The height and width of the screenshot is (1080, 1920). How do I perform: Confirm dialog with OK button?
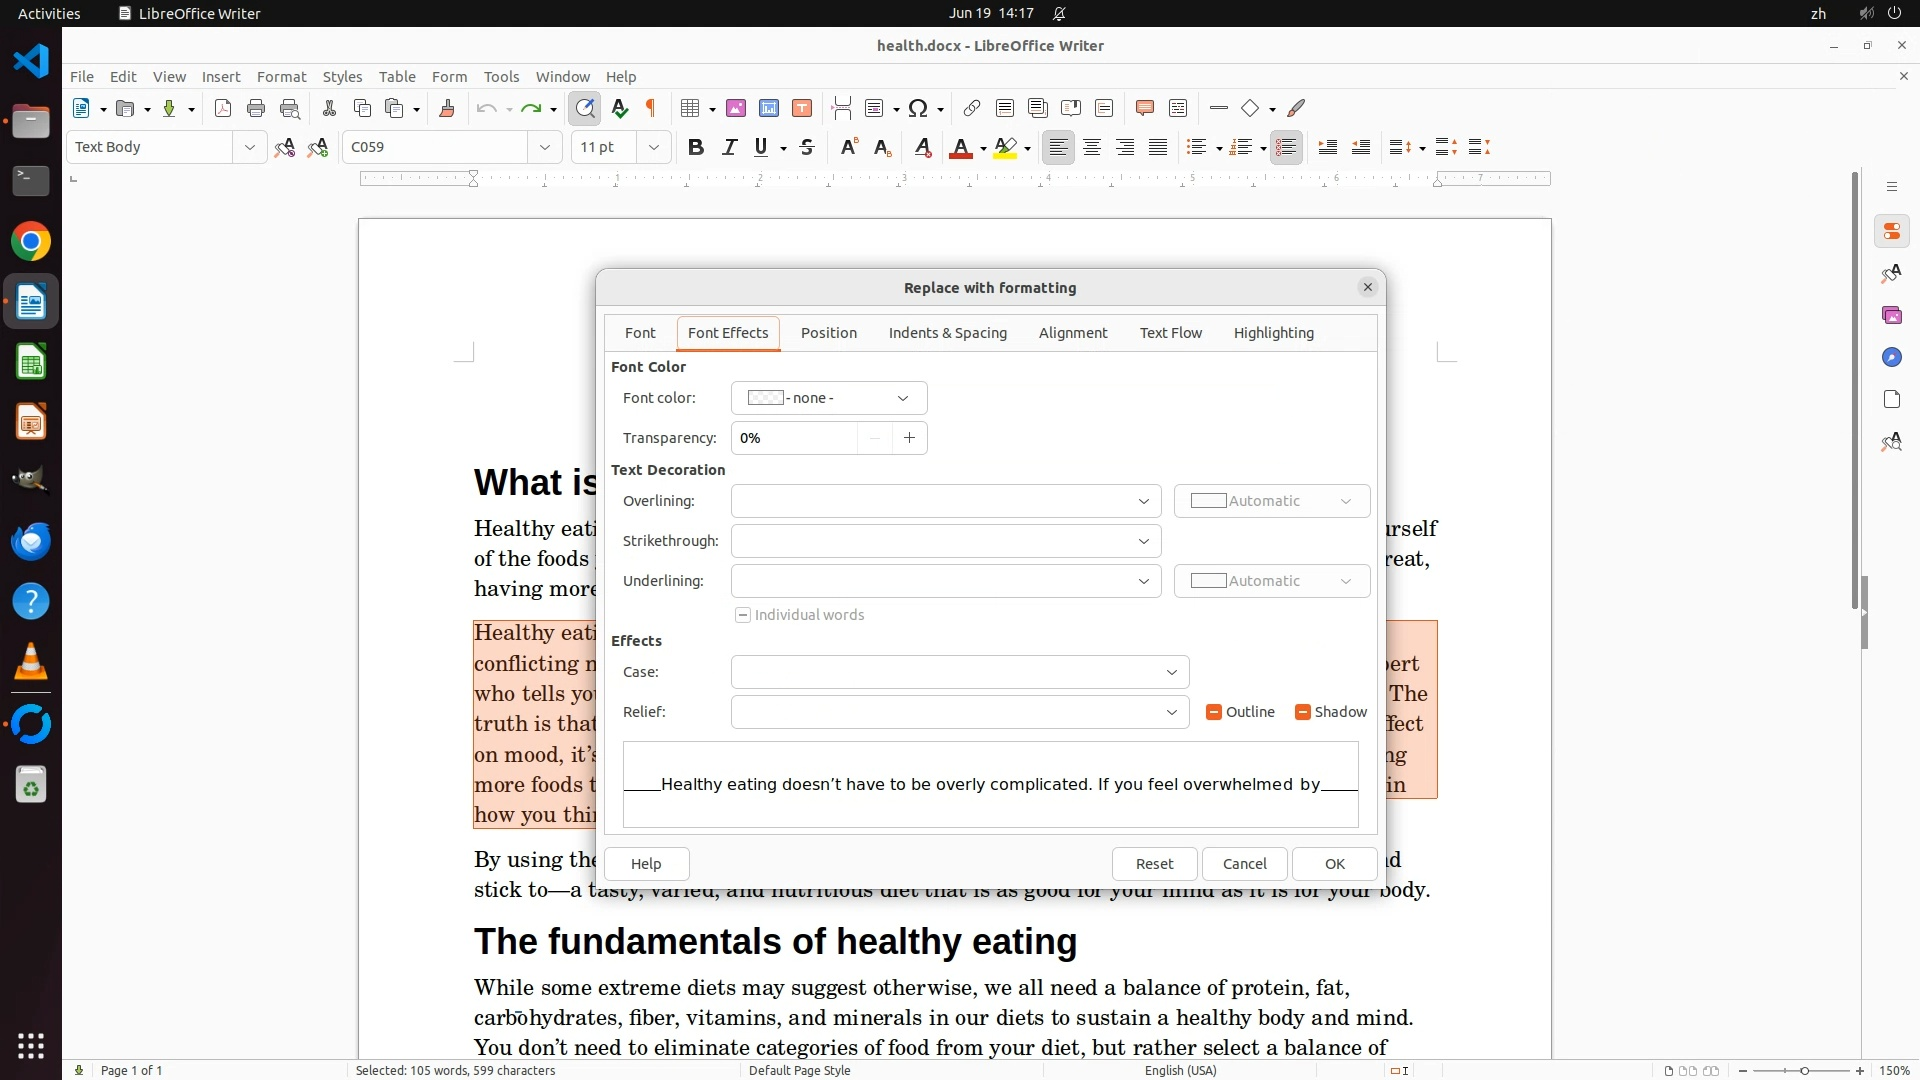click(1334, 864)
